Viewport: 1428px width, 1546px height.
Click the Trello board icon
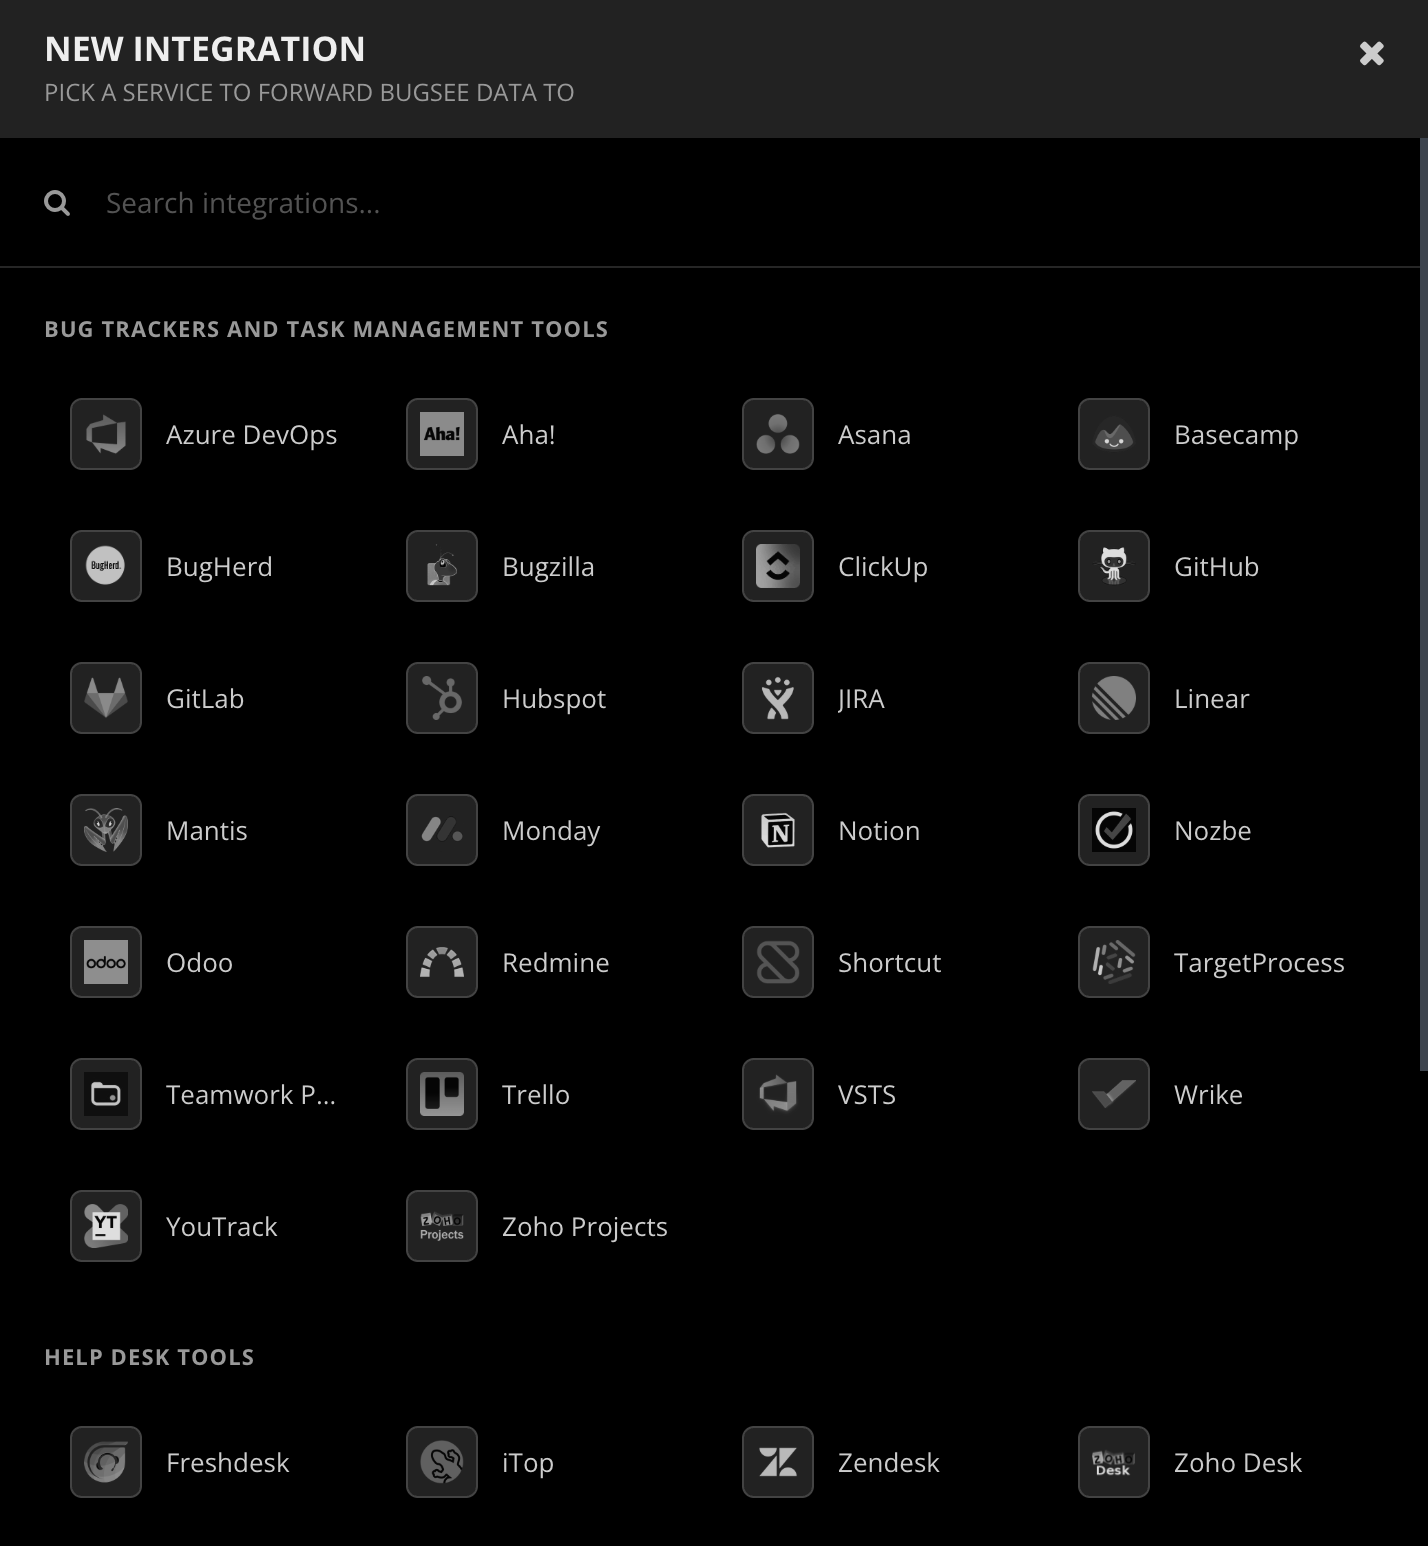pos(442,1094)
